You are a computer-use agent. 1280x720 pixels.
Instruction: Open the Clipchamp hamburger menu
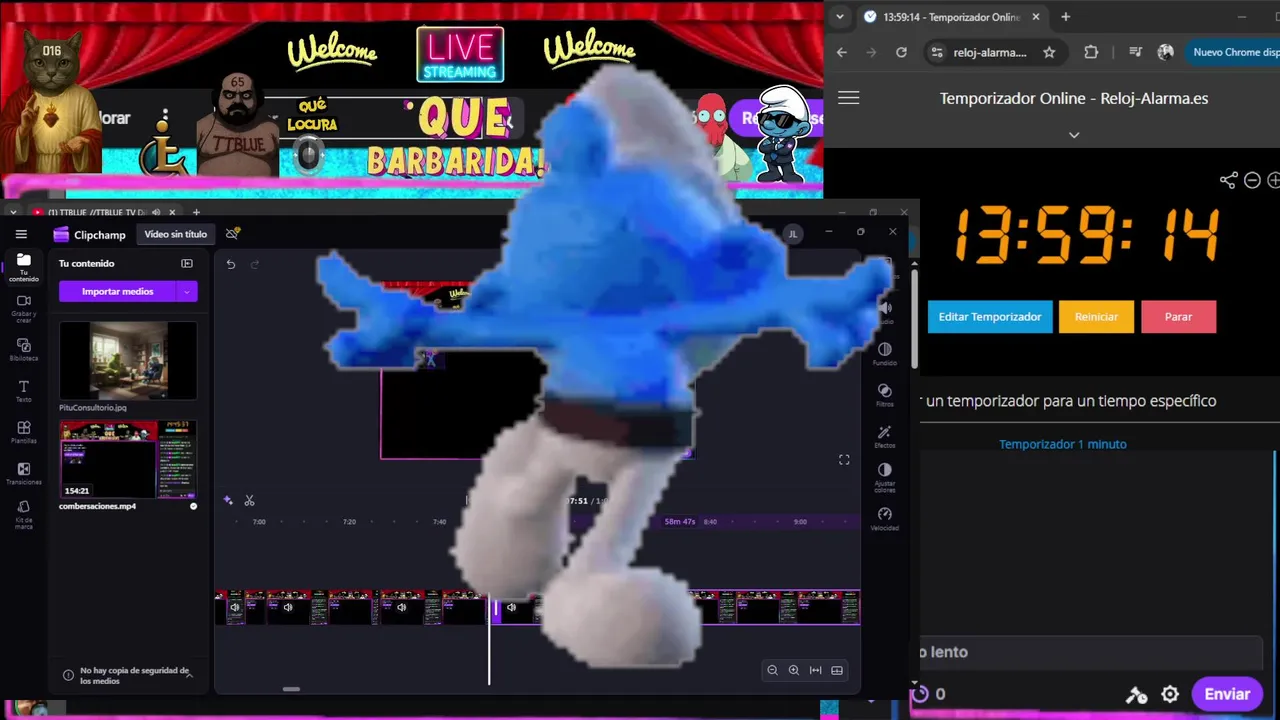tap(21, 234)
